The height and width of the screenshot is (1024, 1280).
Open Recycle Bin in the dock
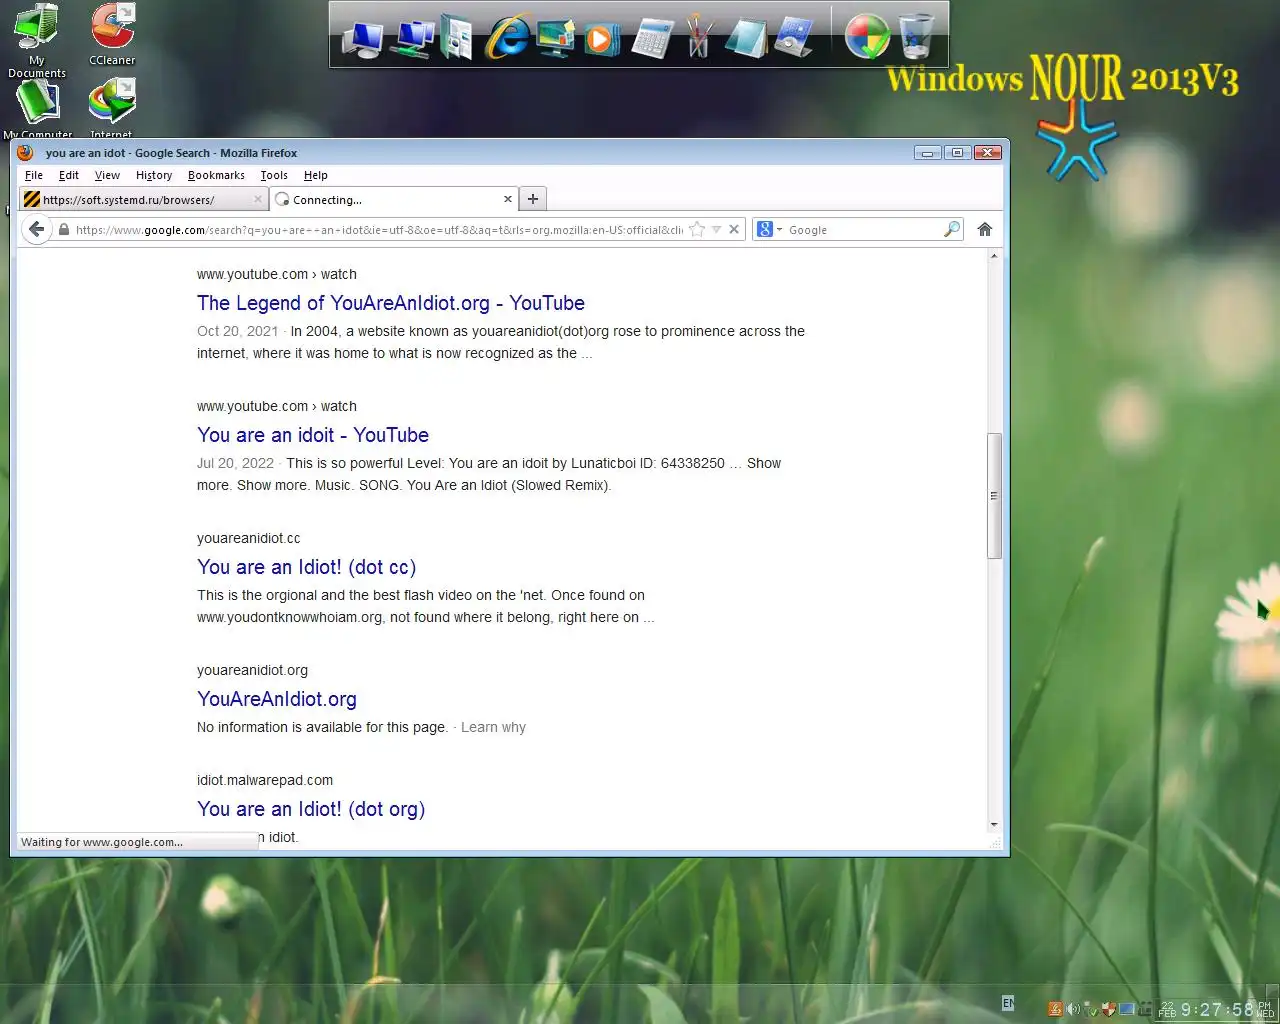(x=916, y=37)
